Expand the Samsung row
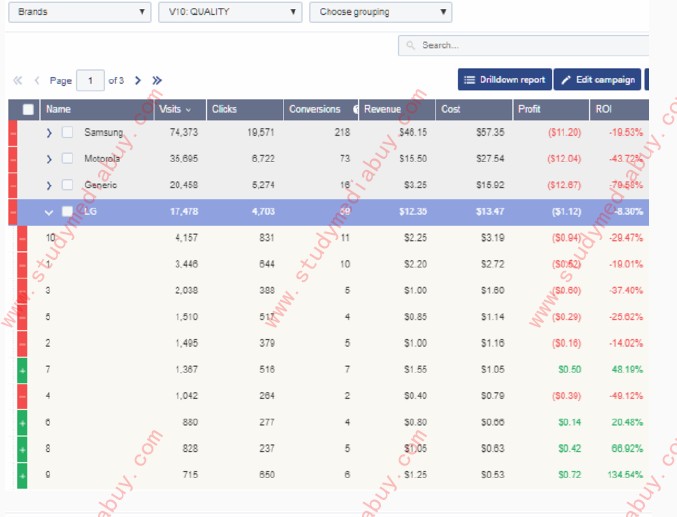The width and height of the screenshot is (677, 517). 49,133
